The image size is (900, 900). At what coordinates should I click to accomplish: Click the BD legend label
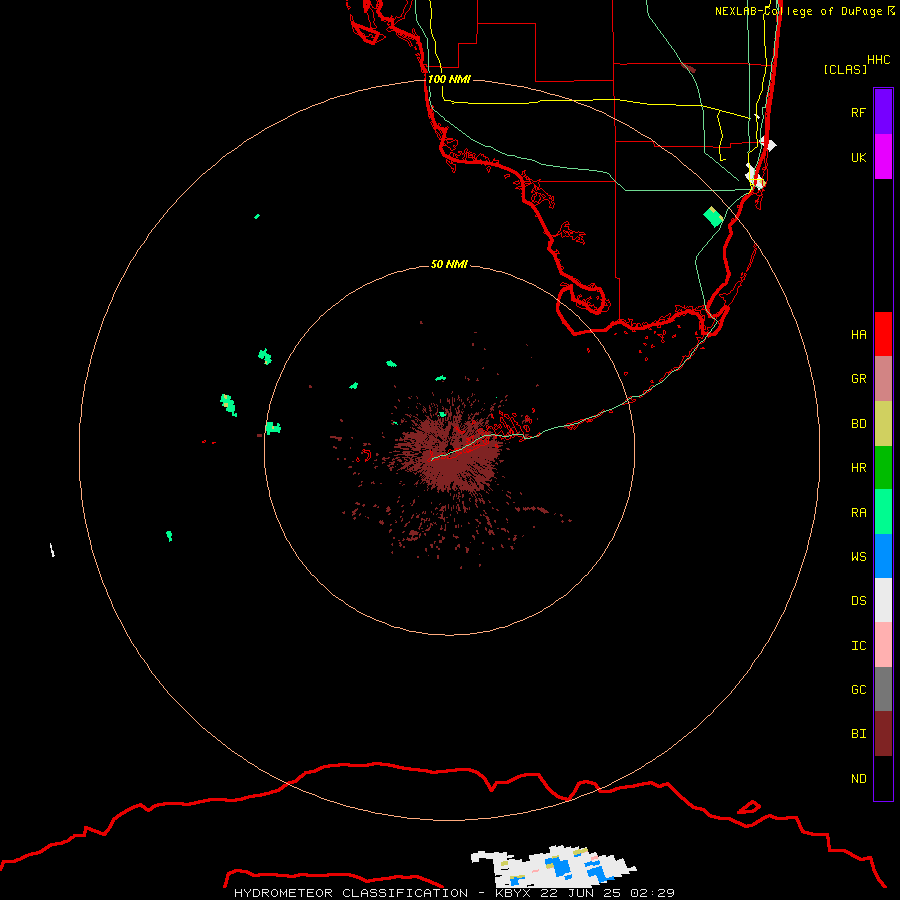pos(859,424)
